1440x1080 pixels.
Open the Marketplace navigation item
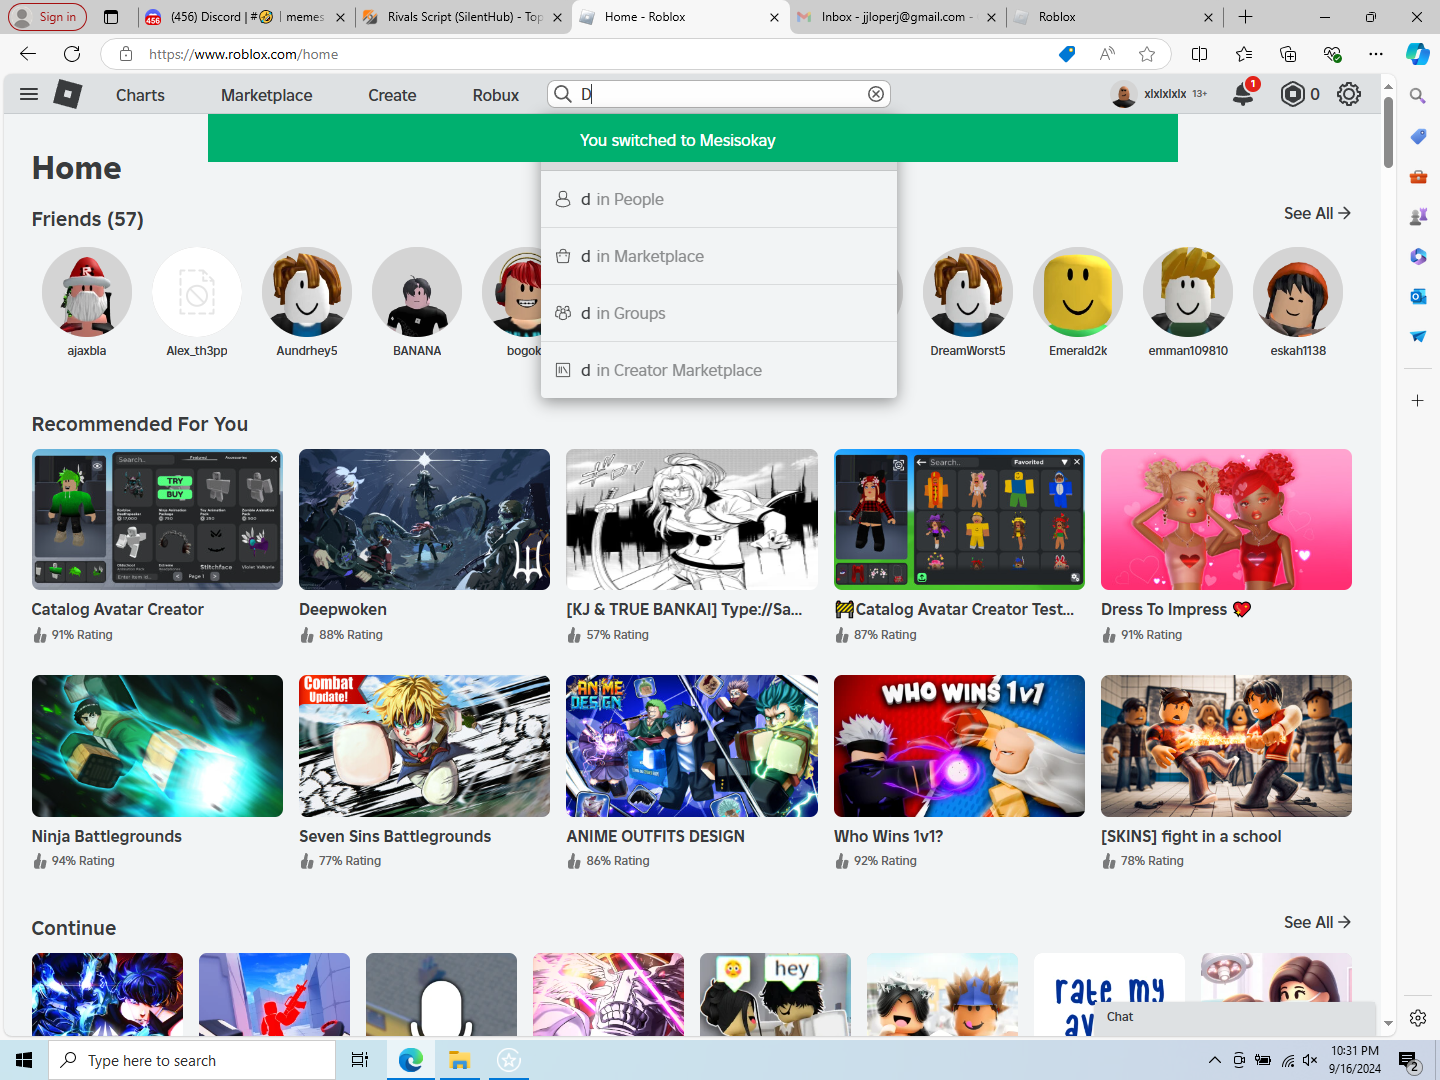267,95
